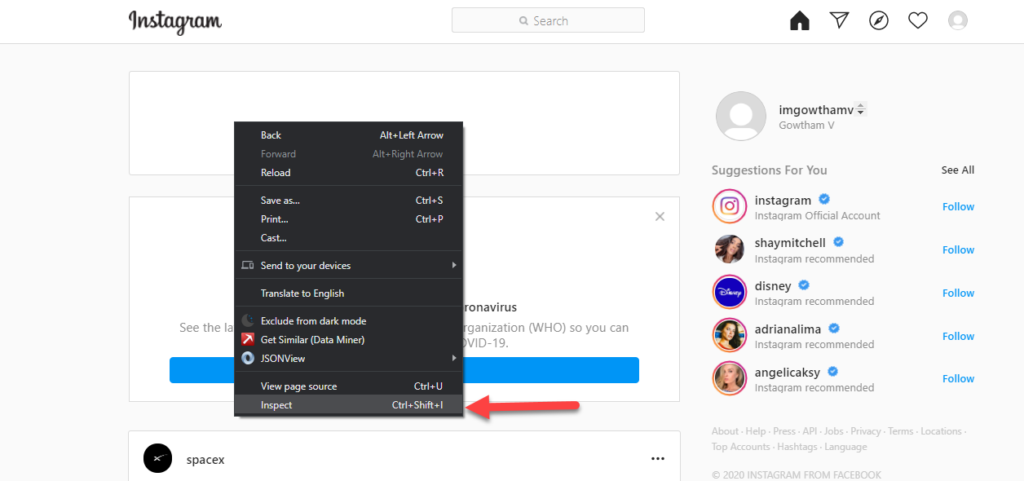Screen dimensions: 1024x481
Task: Open Terms footer link
Action: click(x=901, y=431)
